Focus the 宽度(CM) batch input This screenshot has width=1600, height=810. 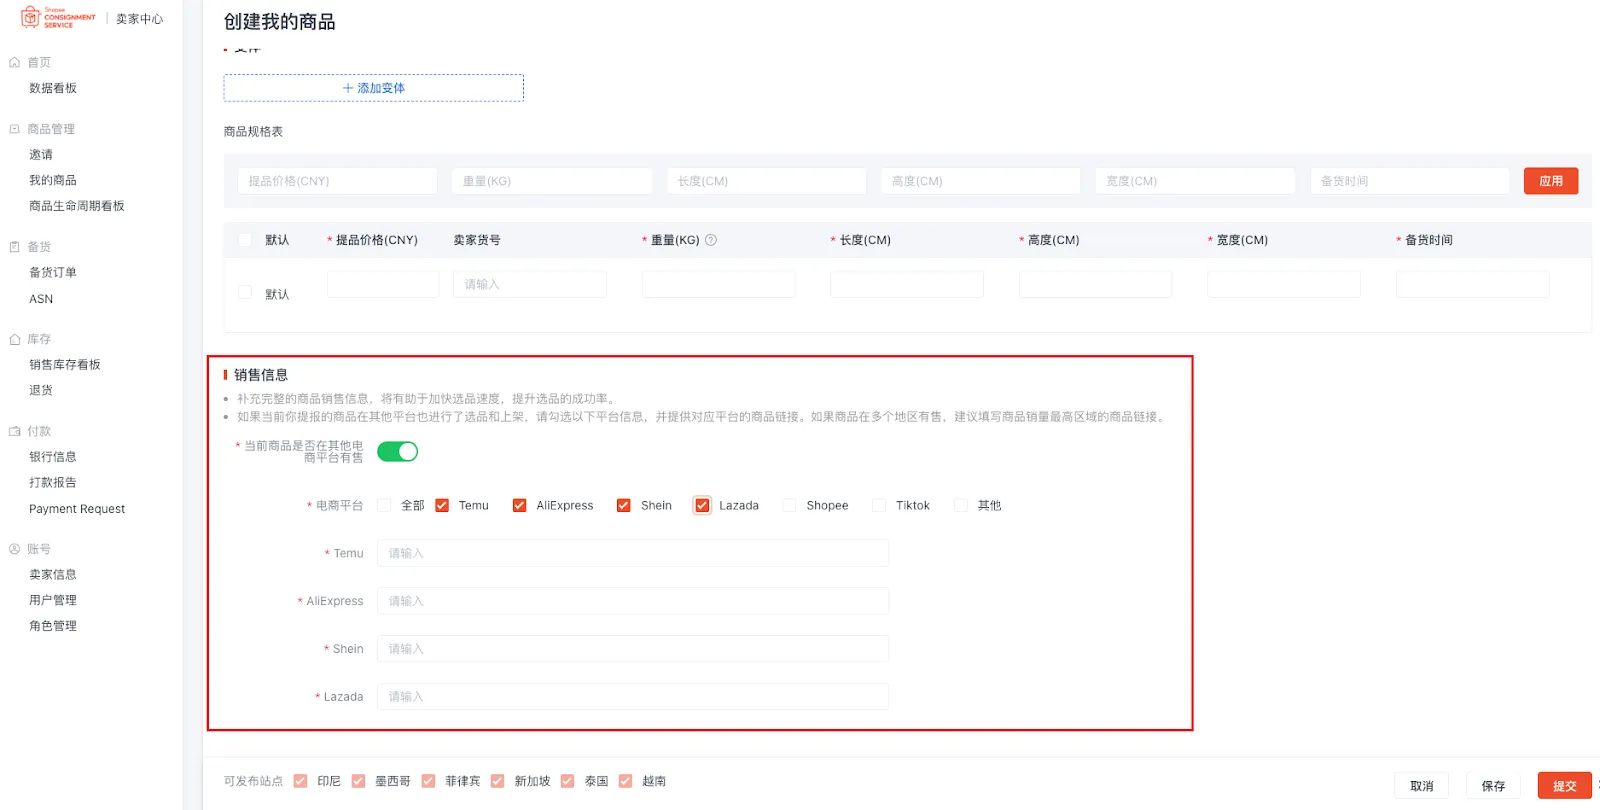1195,181
